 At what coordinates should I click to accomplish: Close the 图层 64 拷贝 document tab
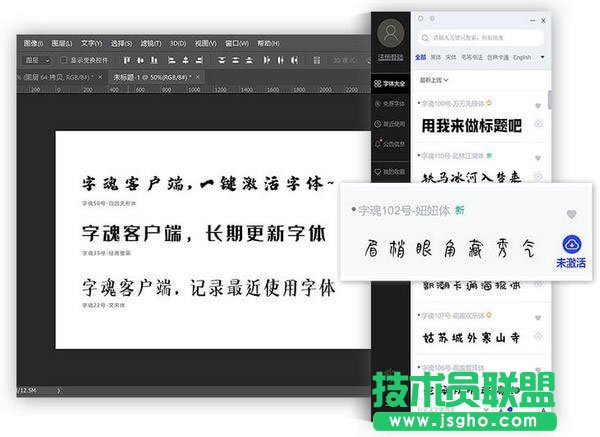pos(100,77)
